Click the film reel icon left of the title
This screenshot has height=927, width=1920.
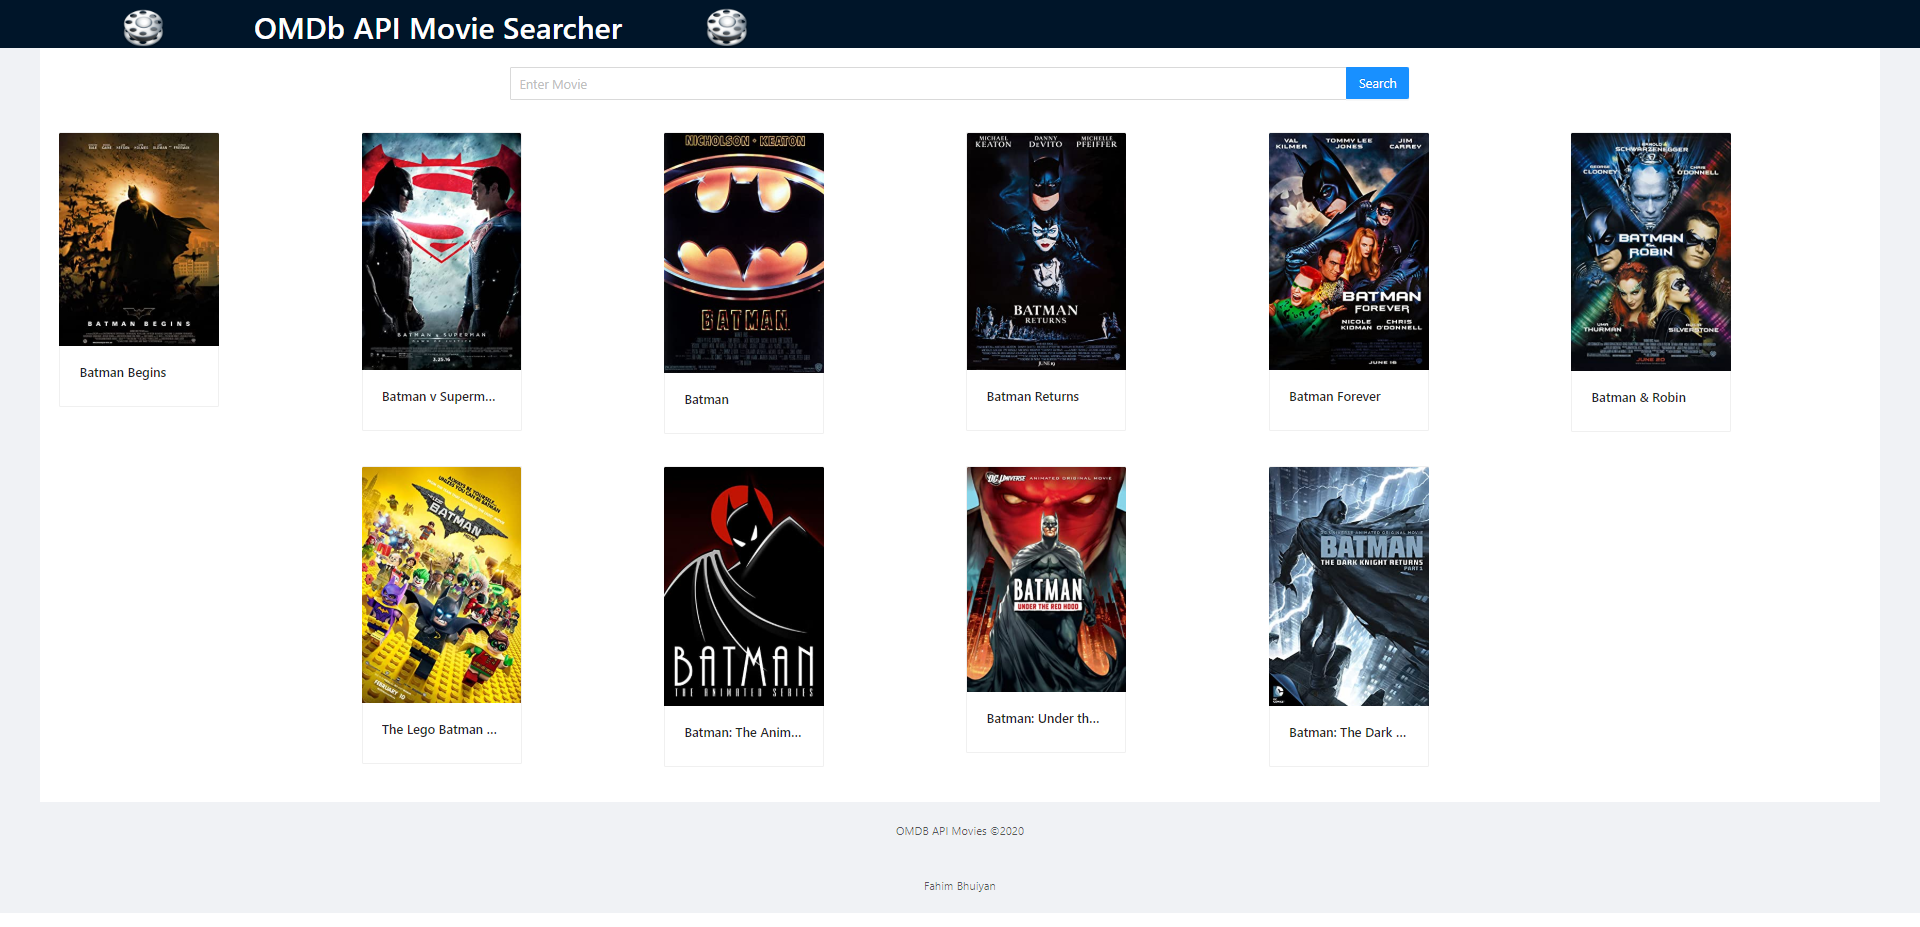pos(143,28)
